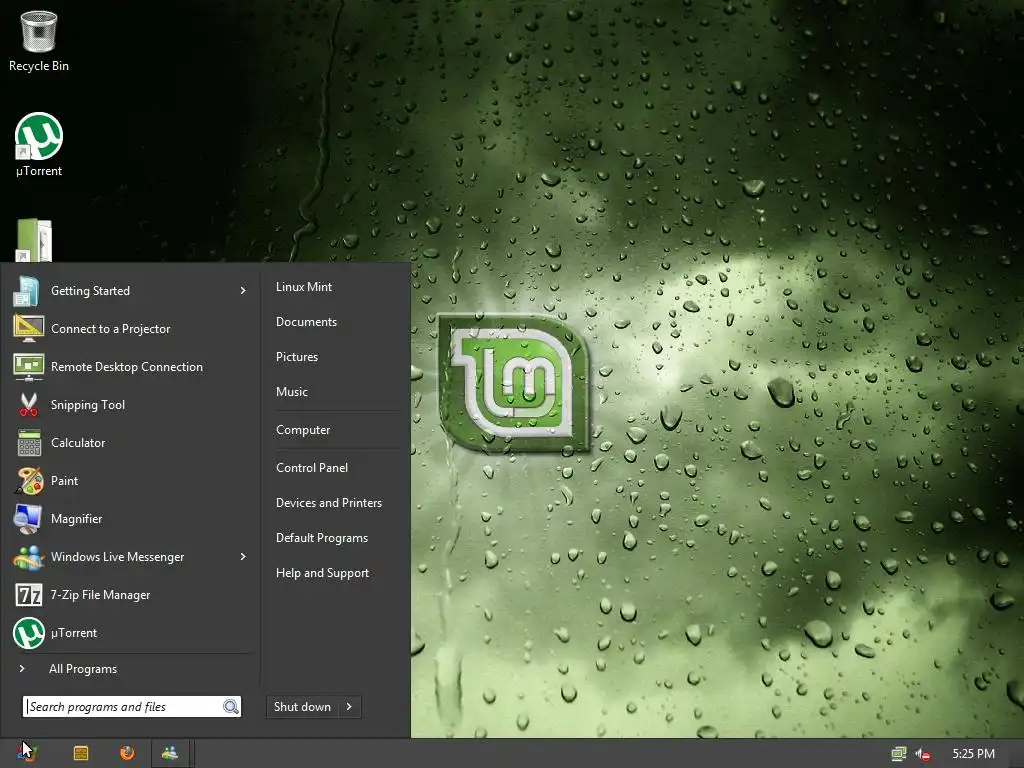Viewport: 1024px width, 768px height.
Task: Select the Getting Started label
Action: (90, 291)
